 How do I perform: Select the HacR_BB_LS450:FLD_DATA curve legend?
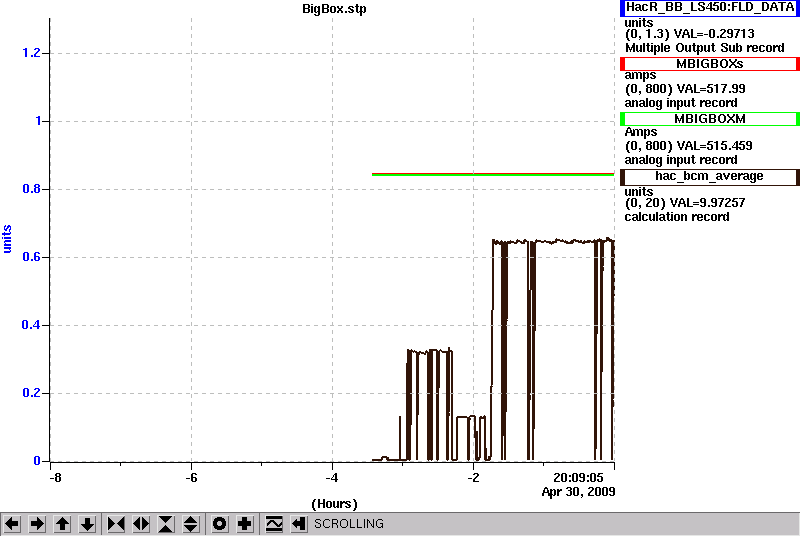pos(710,7)
